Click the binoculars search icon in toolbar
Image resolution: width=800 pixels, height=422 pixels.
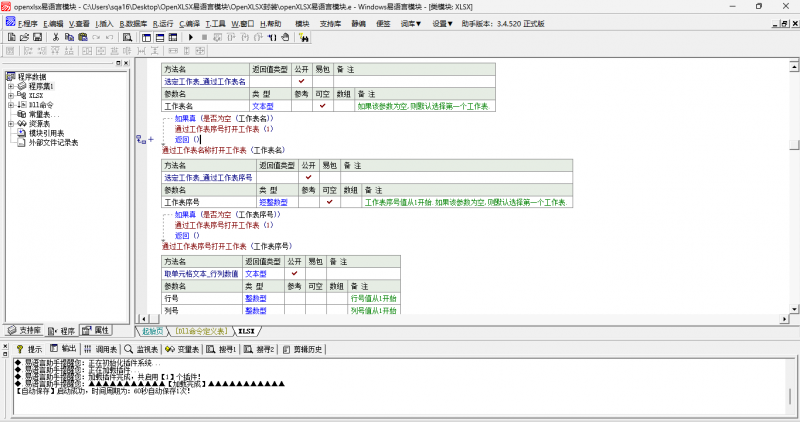coord(303,37)
